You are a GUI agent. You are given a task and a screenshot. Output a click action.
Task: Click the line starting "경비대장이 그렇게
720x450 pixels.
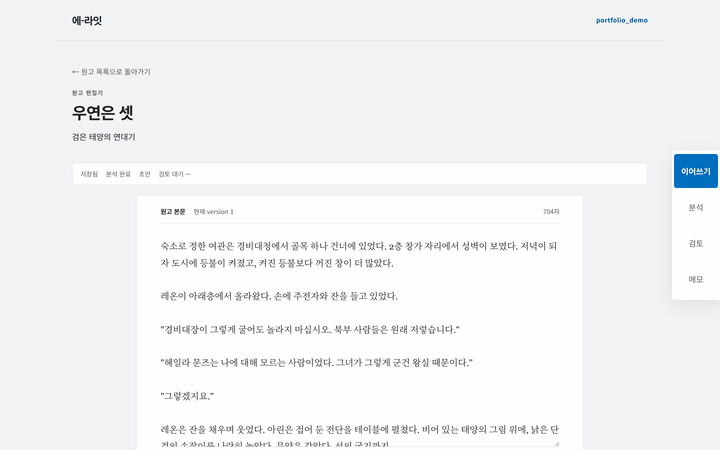point(310,329)
